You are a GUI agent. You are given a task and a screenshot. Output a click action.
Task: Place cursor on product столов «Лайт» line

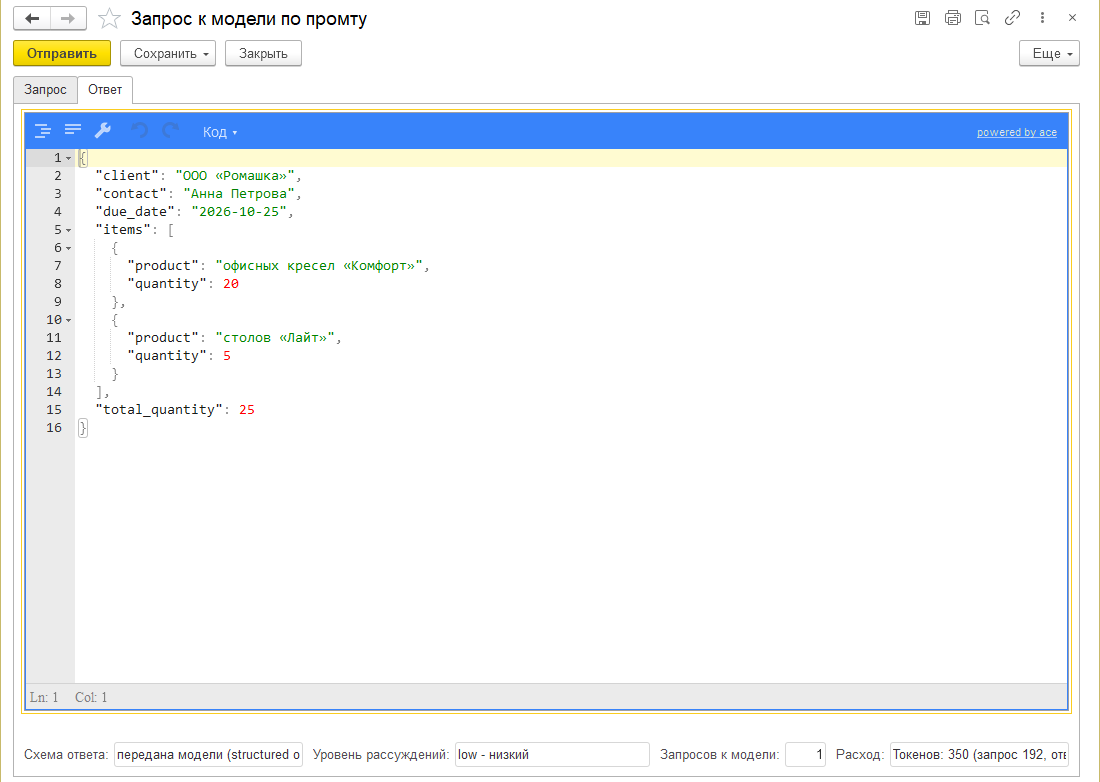pyautogui.click(x=570, y=338)
